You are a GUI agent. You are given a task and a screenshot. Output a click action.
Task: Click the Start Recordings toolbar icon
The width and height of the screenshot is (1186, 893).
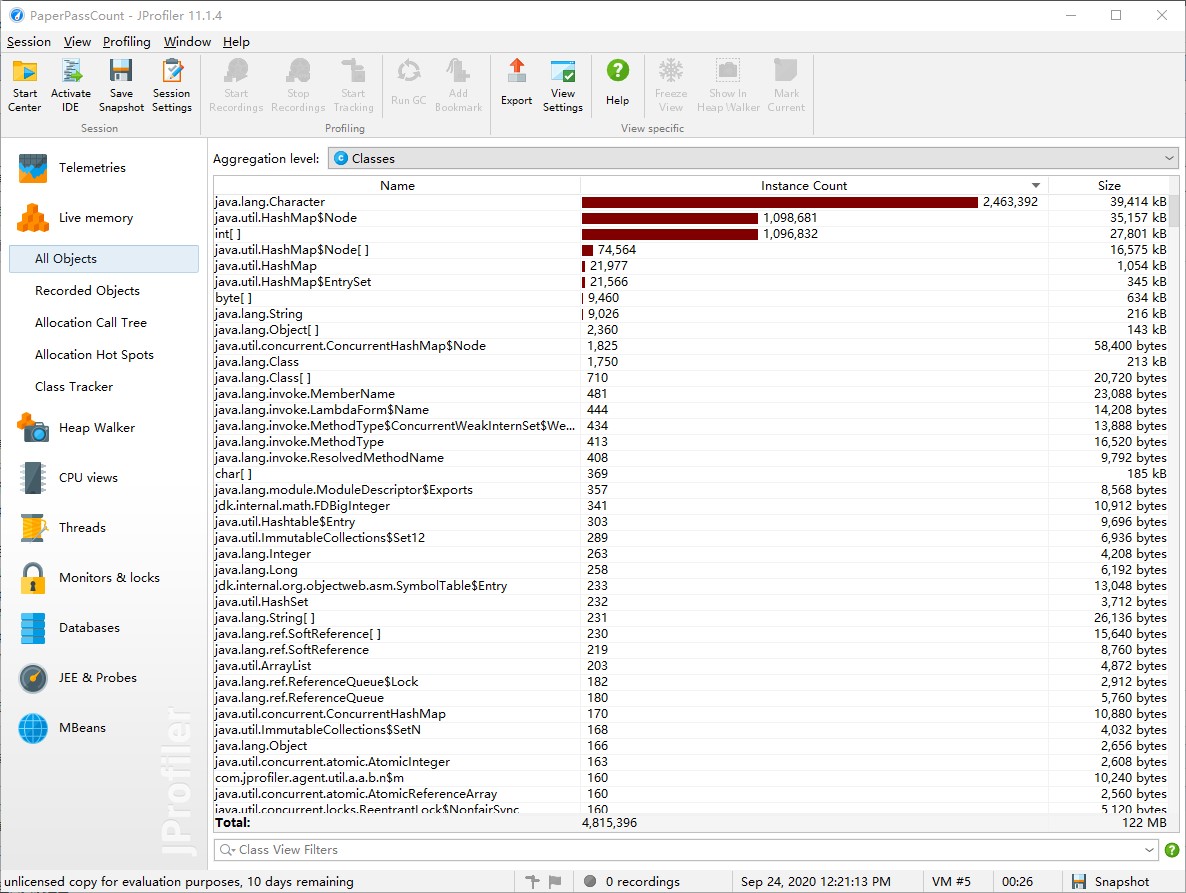coord(236,71)
